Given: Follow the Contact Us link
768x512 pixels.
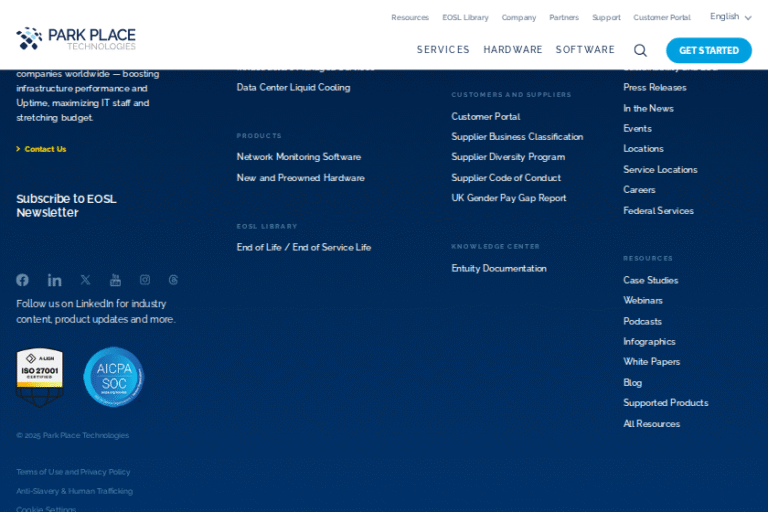Looking at the screenshot, I should (45, 149).
